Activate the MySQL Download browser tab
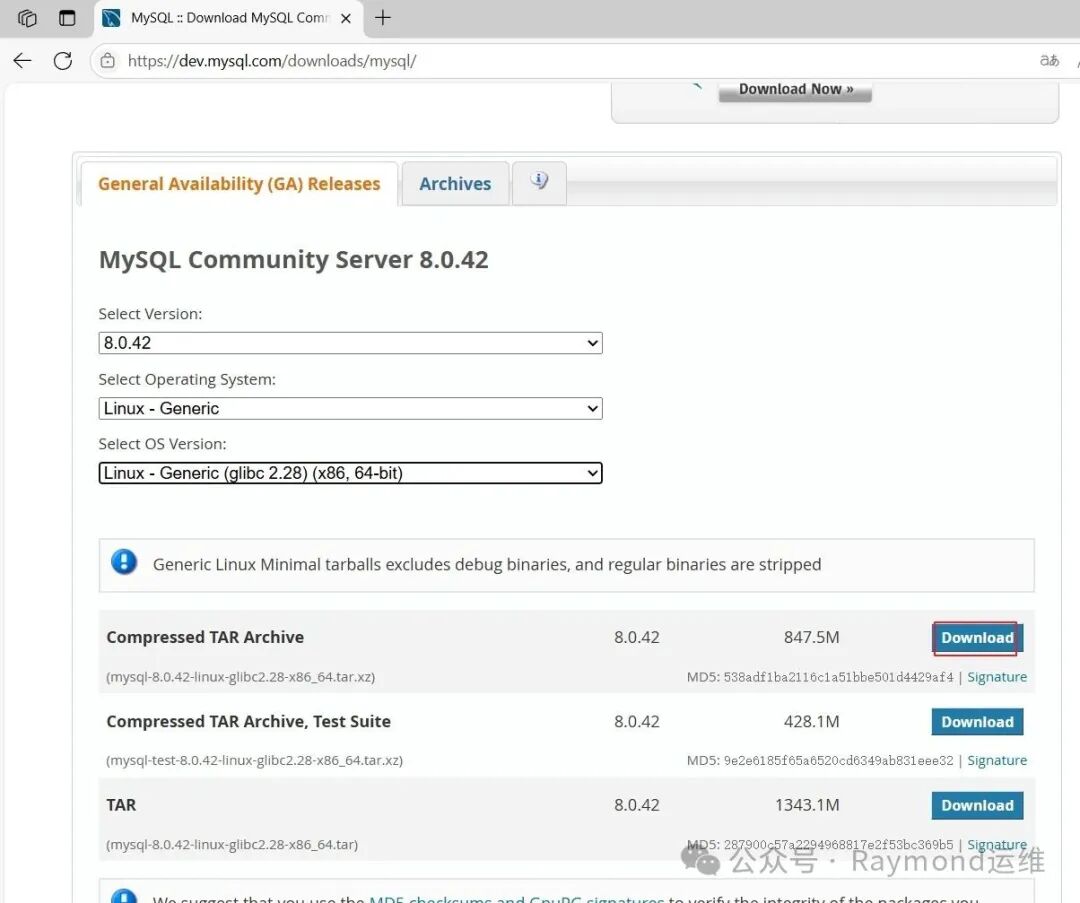This screenshot has height=903, width=1080. 229,18
